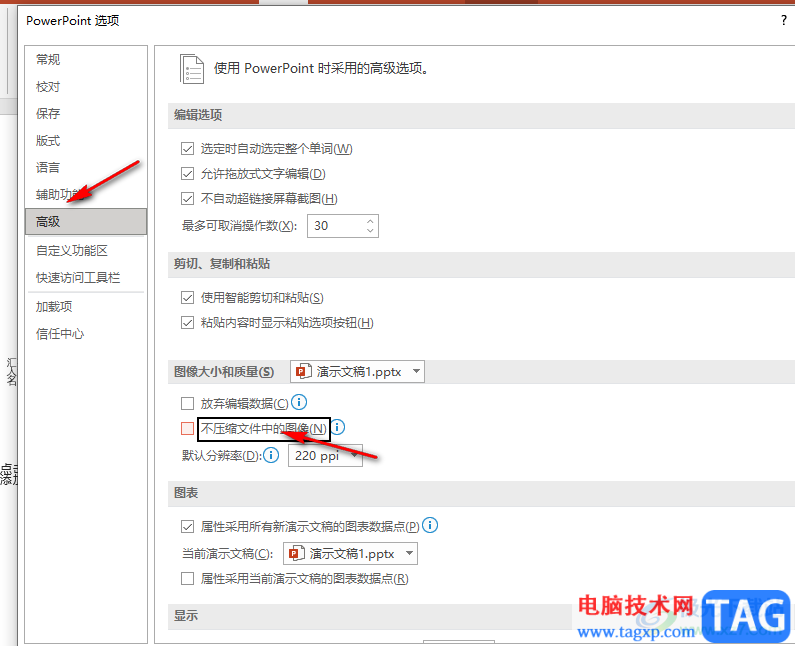Enable 不压缩文件中的图像 checkbox
Screen dimensions: 795x646
coord(188,428)
